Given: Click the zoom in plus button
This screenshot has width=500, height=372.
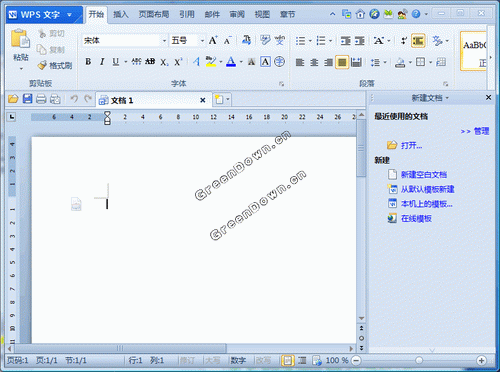Looking at the screenshot, I should point(481,360).
